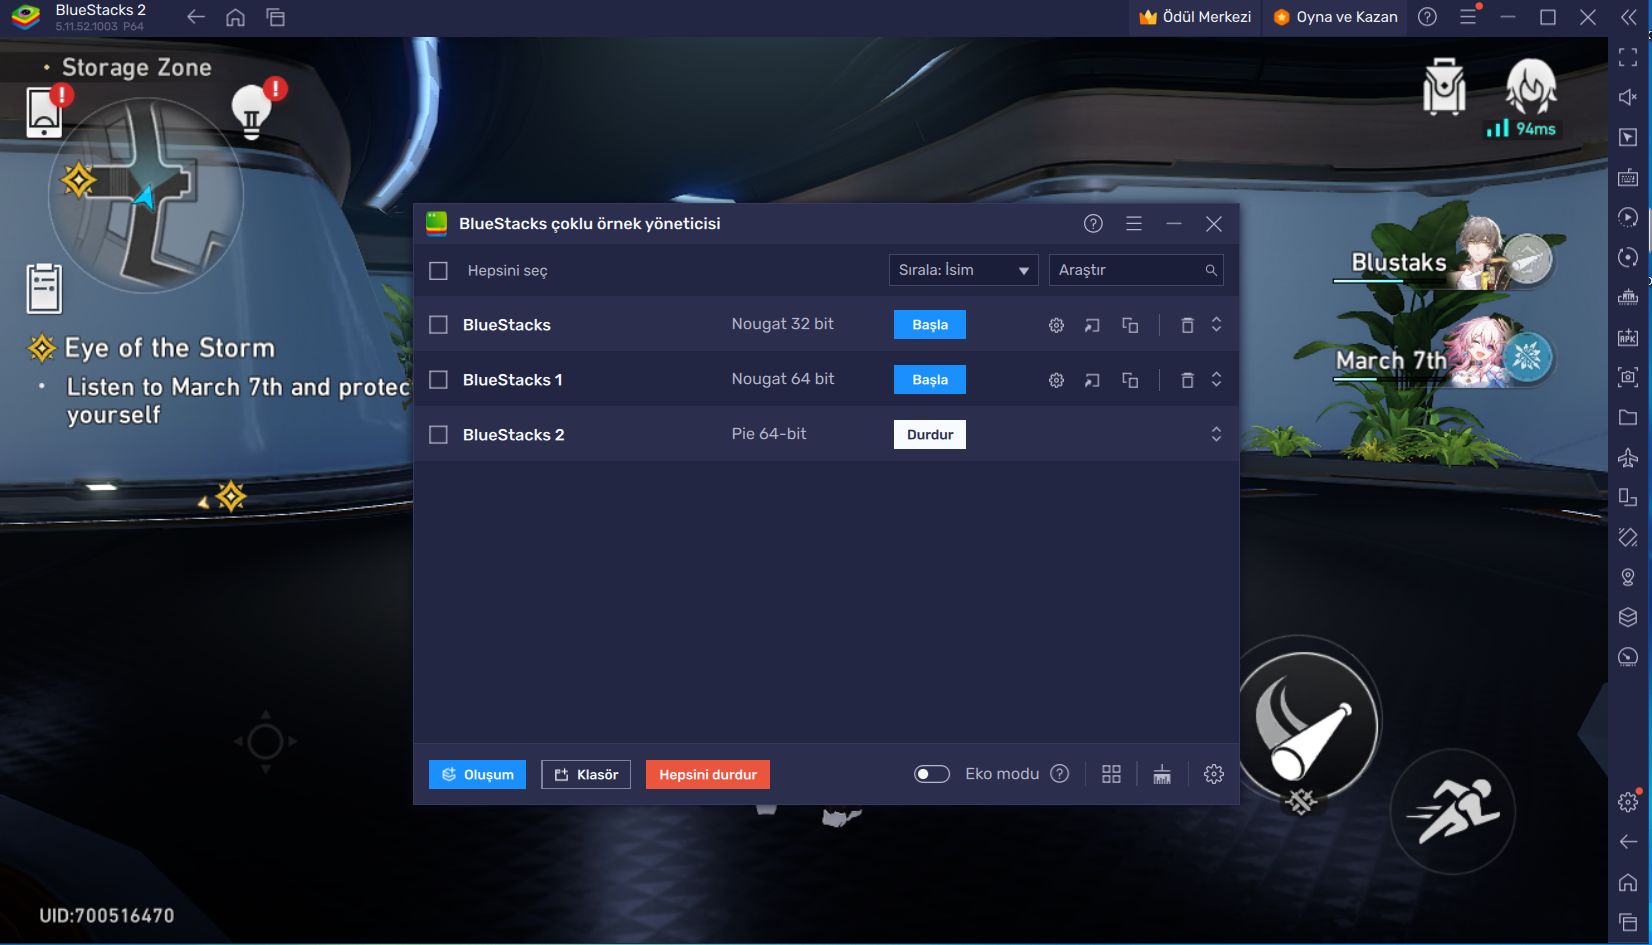1652x945 pixels.
Task: Mute volume from right sidebar
Action: point(1628,97)
